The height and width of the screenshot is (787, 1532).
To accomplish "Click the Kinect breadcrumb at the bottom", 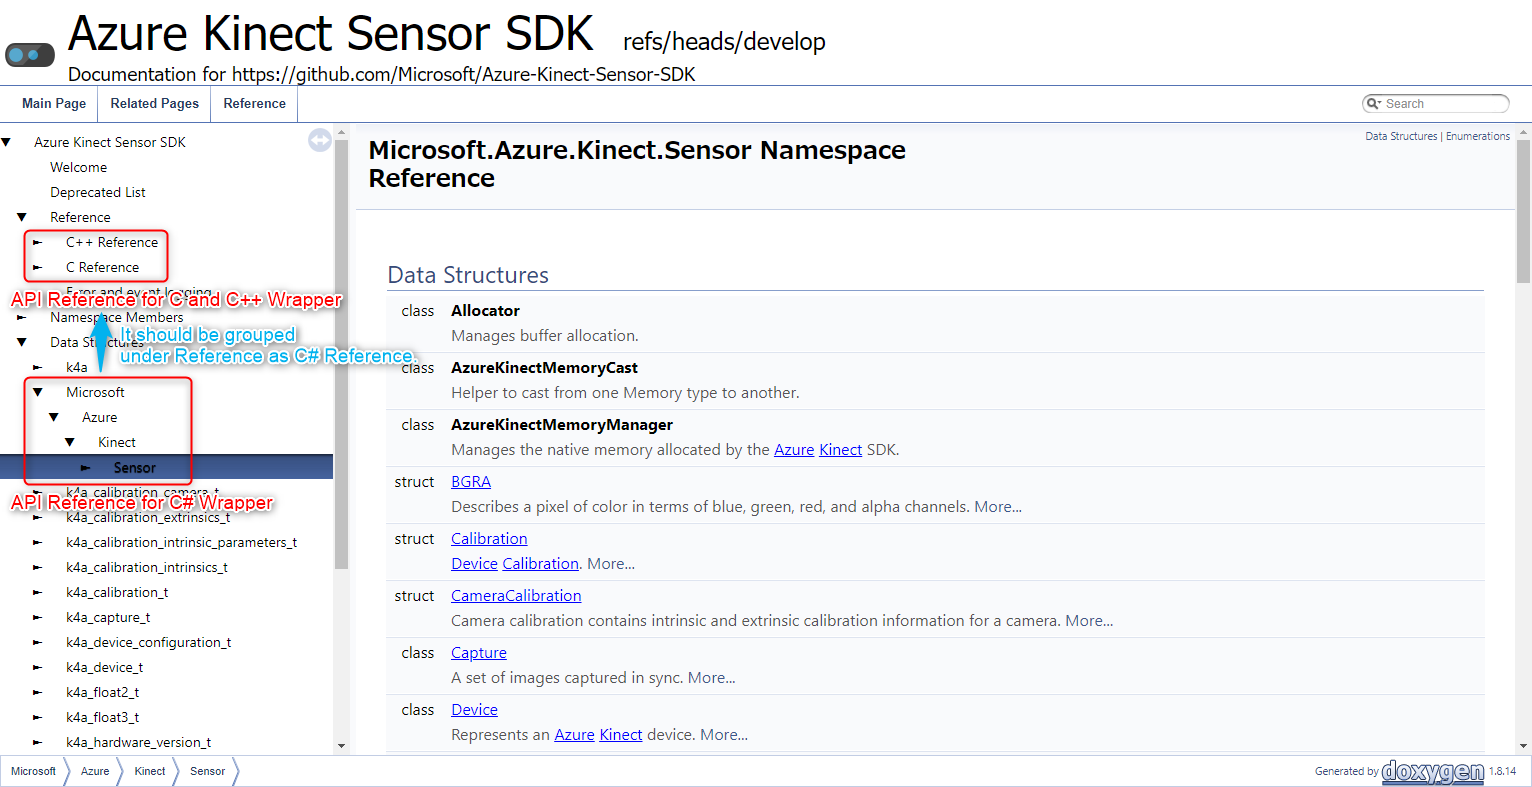I will pos(149,771).
